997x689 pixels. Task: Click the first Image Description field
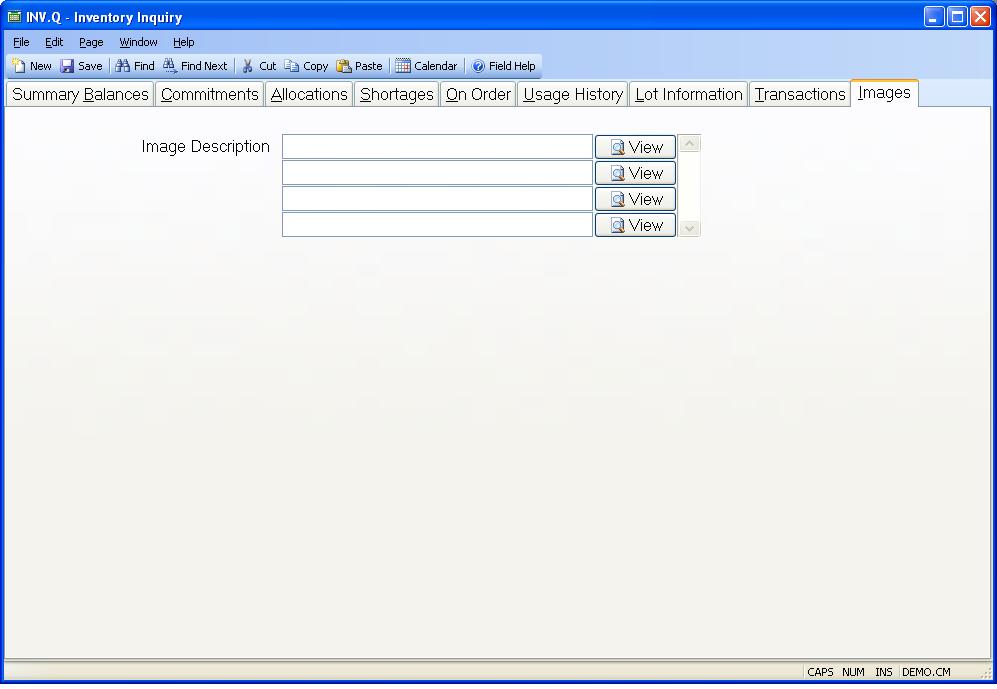(x=437, y=147)
